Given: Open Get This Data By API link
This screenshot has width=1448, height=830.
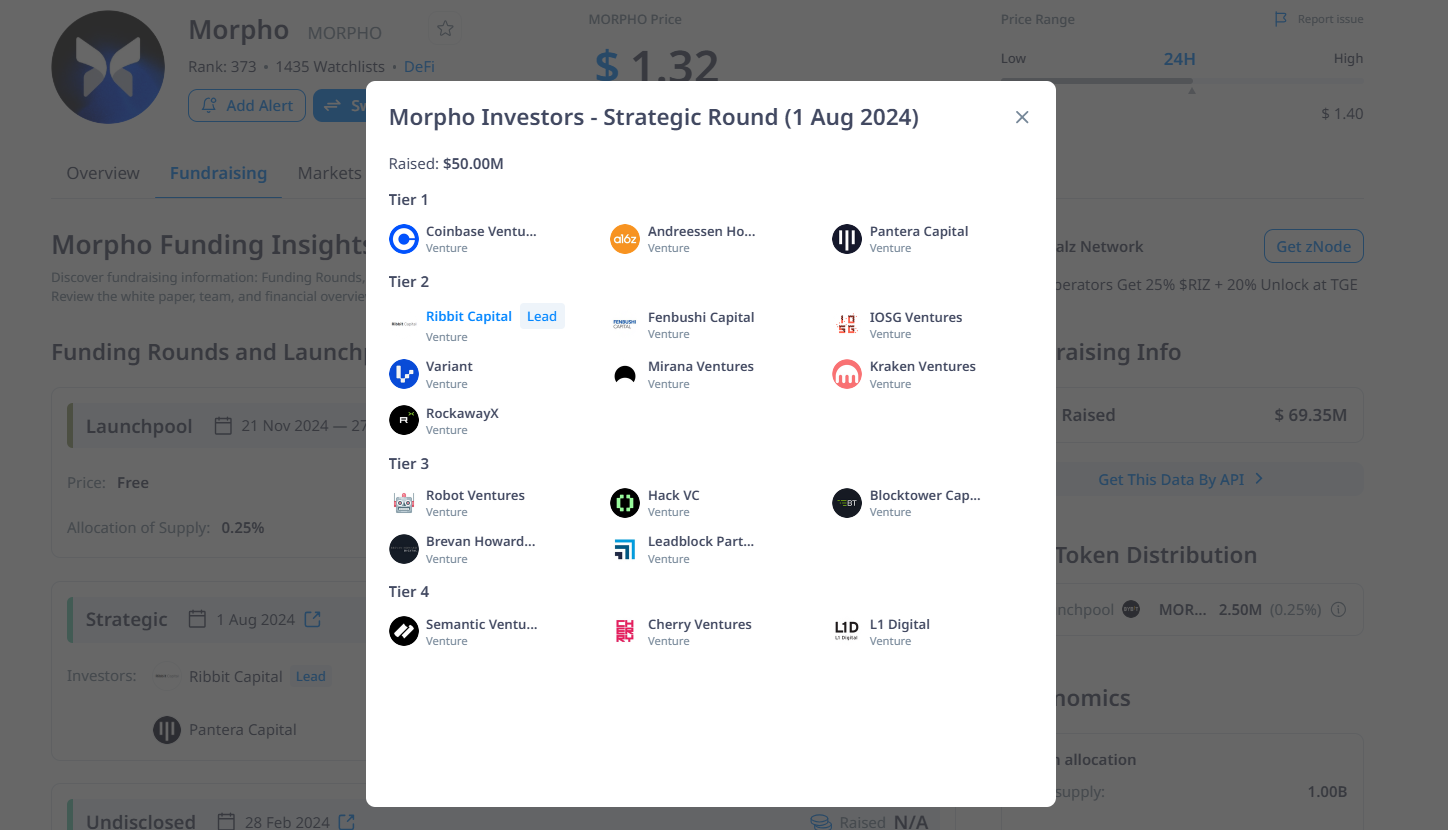Looking at the screenshot, I should (x=1181, y=479).
